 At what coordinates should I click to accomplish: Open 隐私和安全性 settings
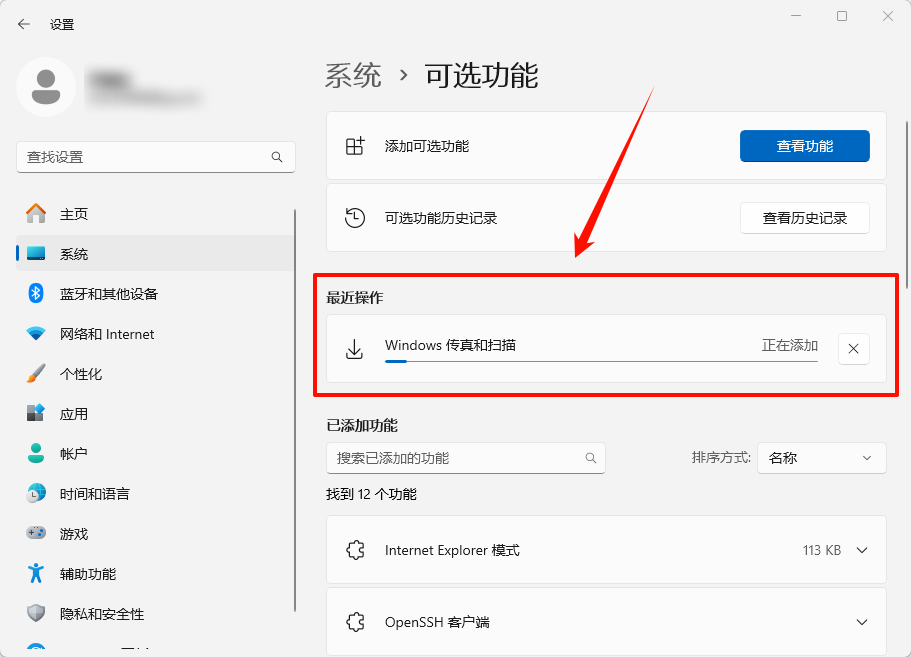36,613
